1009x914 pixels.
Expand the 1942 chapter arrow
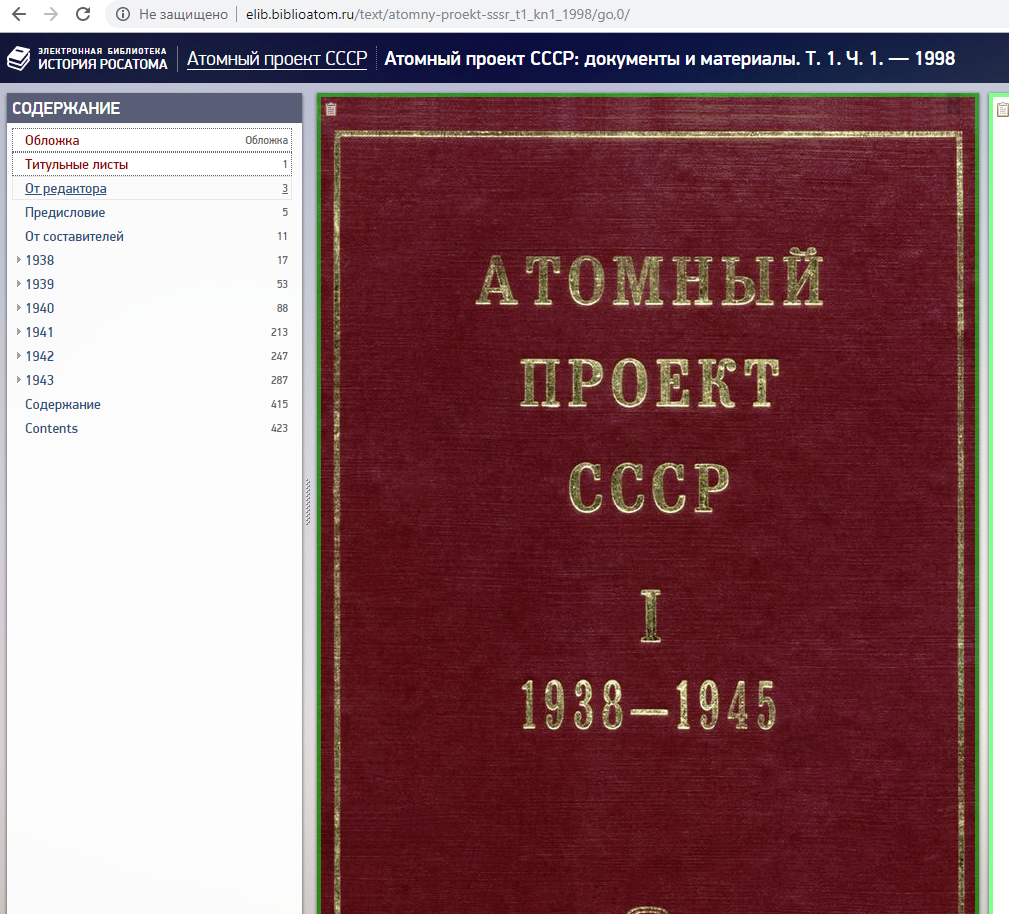[19, 355]
